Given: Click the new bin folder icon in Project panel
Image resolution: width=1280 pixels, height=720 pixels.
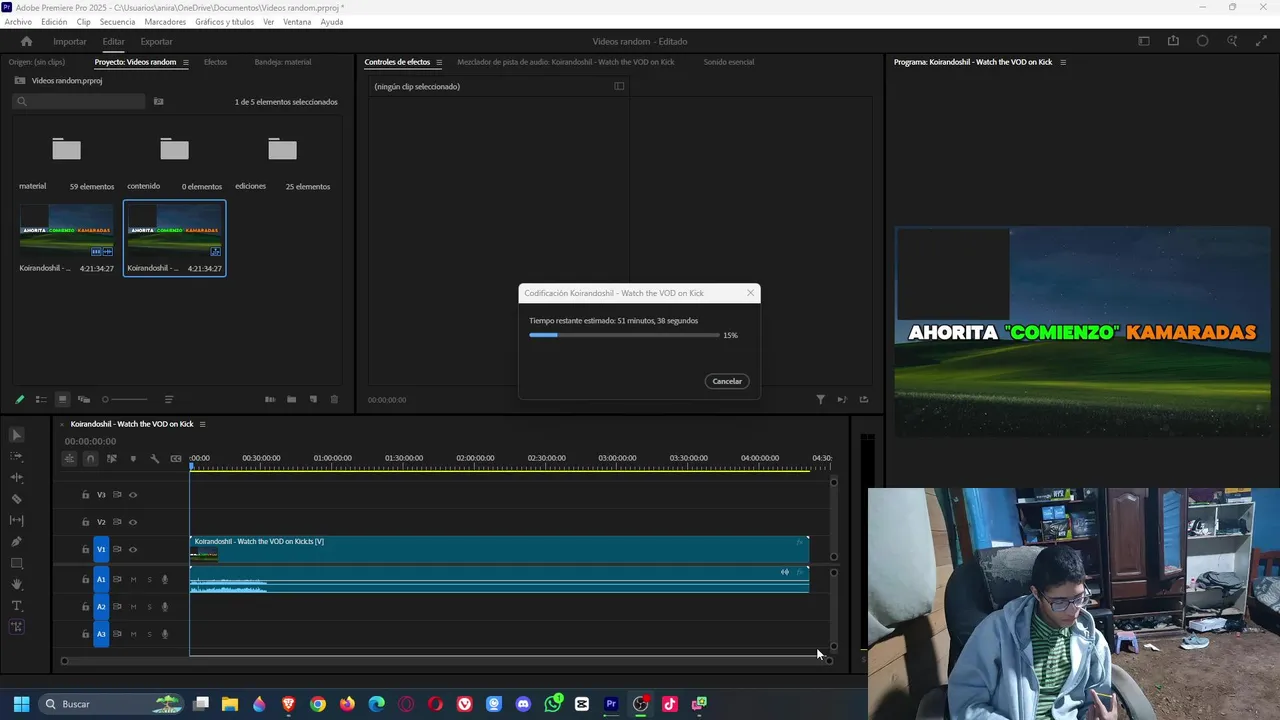Looking at the screenshot, I should click(x=291, y=399).
